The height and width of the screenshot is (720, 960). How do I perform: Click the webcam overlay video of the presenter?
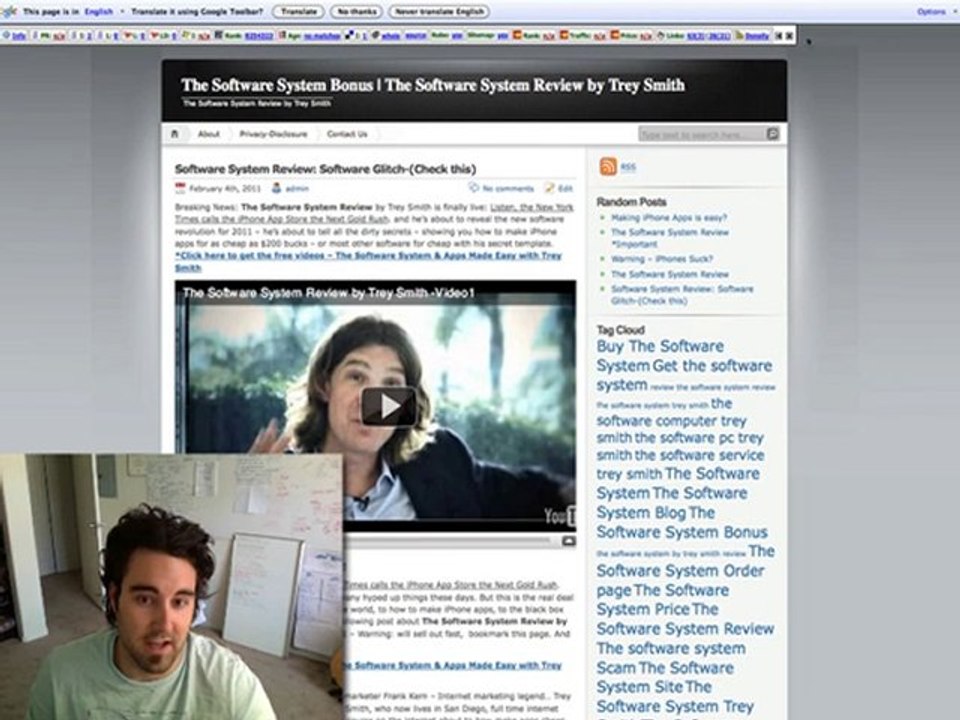click(171, 587)
